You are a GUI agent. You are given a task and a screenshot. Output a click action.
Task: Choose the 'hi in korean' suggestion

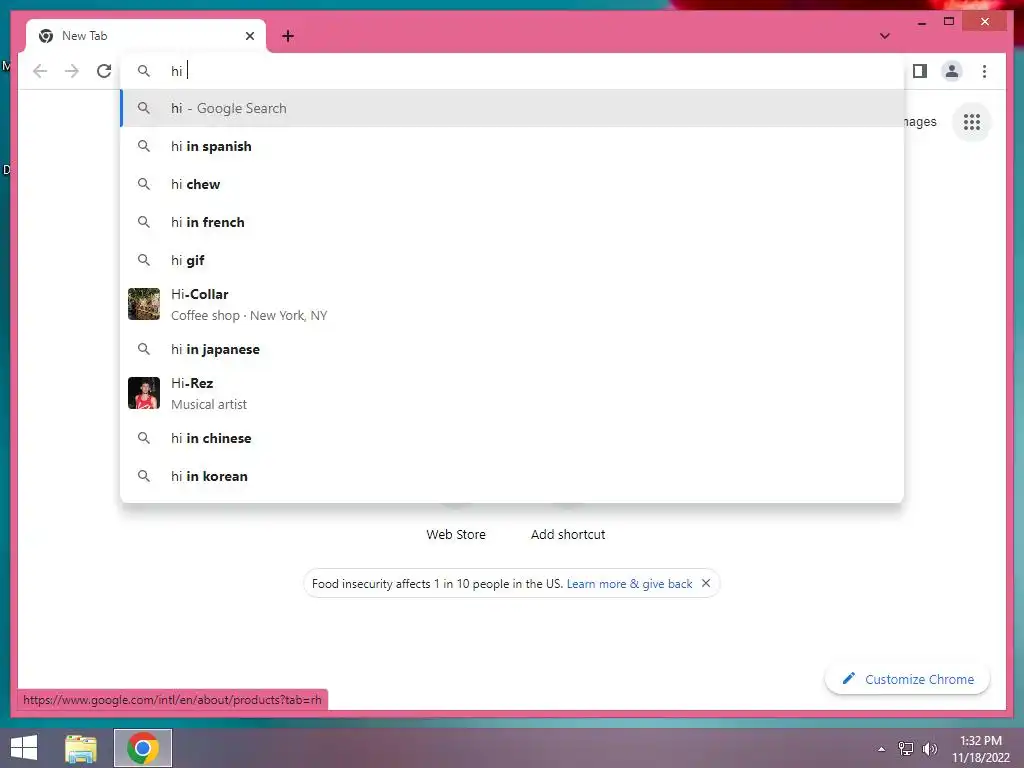tap(513, 476)
